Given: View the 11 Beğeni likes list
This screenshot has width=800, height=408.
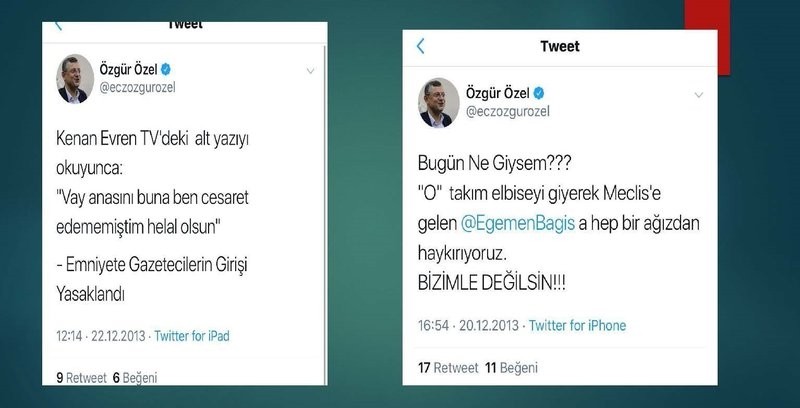Looking at the screenshot, I should click(x=511, y=368).
